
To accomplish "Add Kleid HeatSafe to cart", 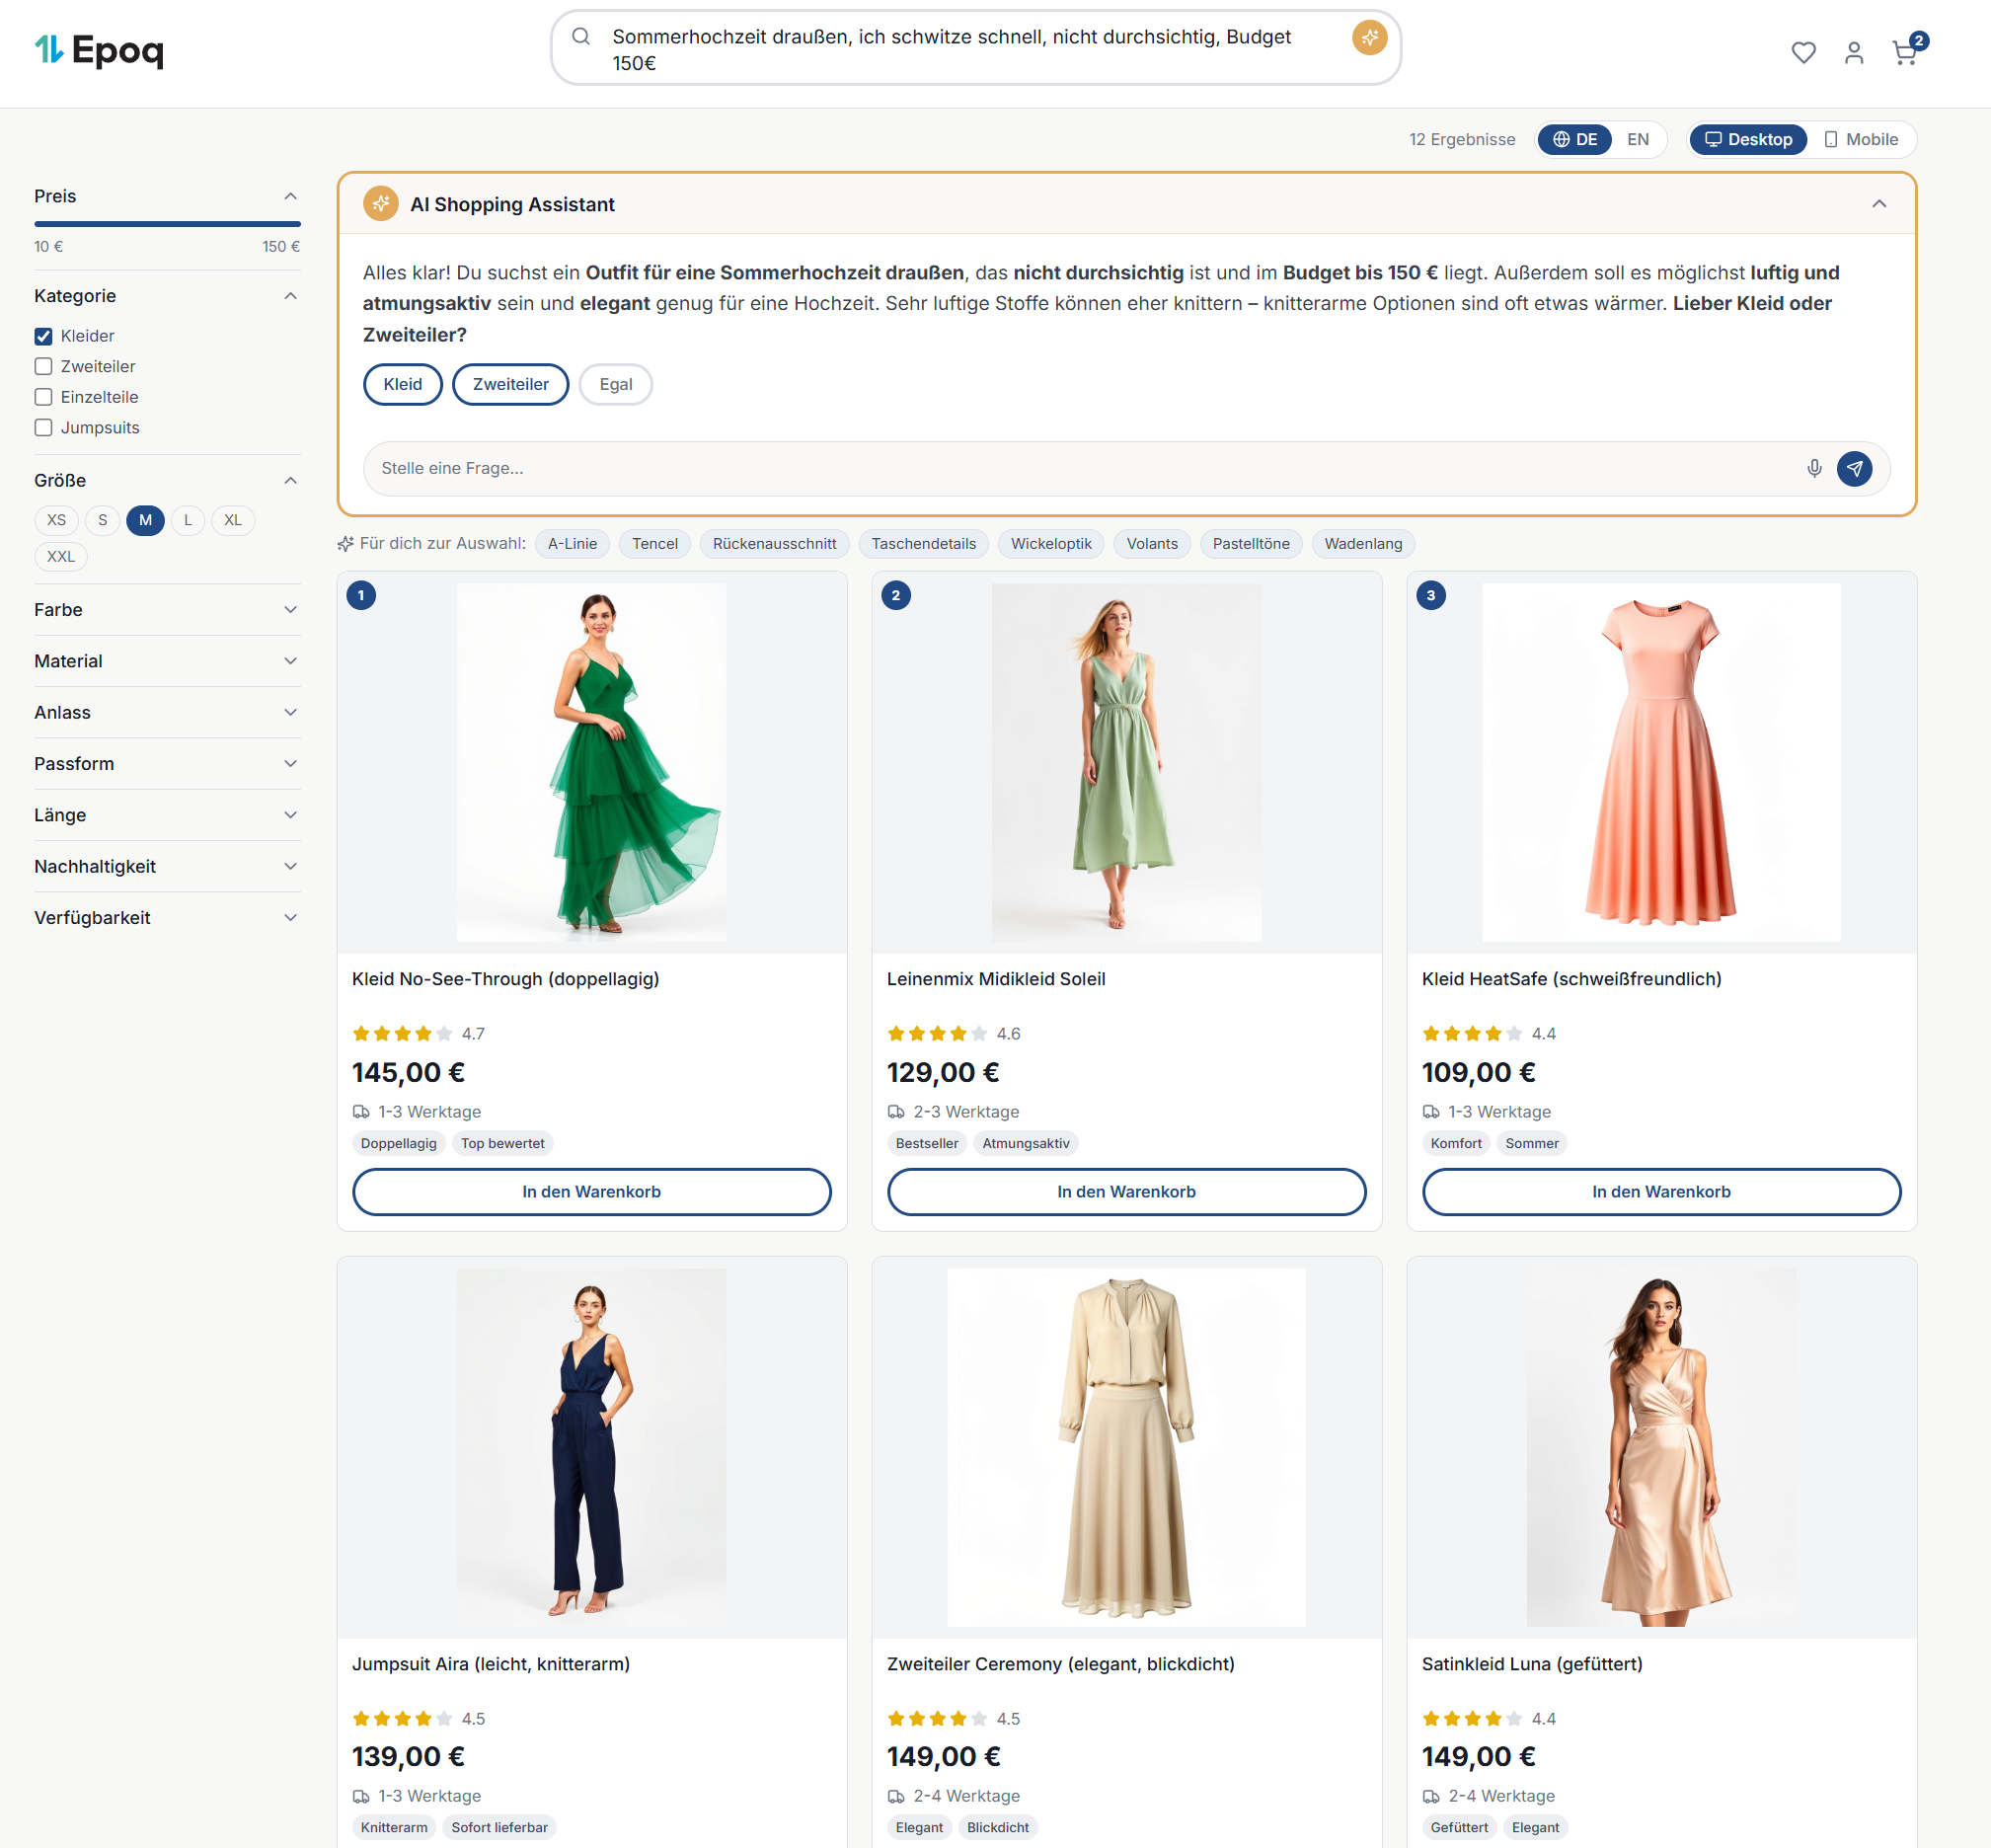I will tap(1661, 1192).
